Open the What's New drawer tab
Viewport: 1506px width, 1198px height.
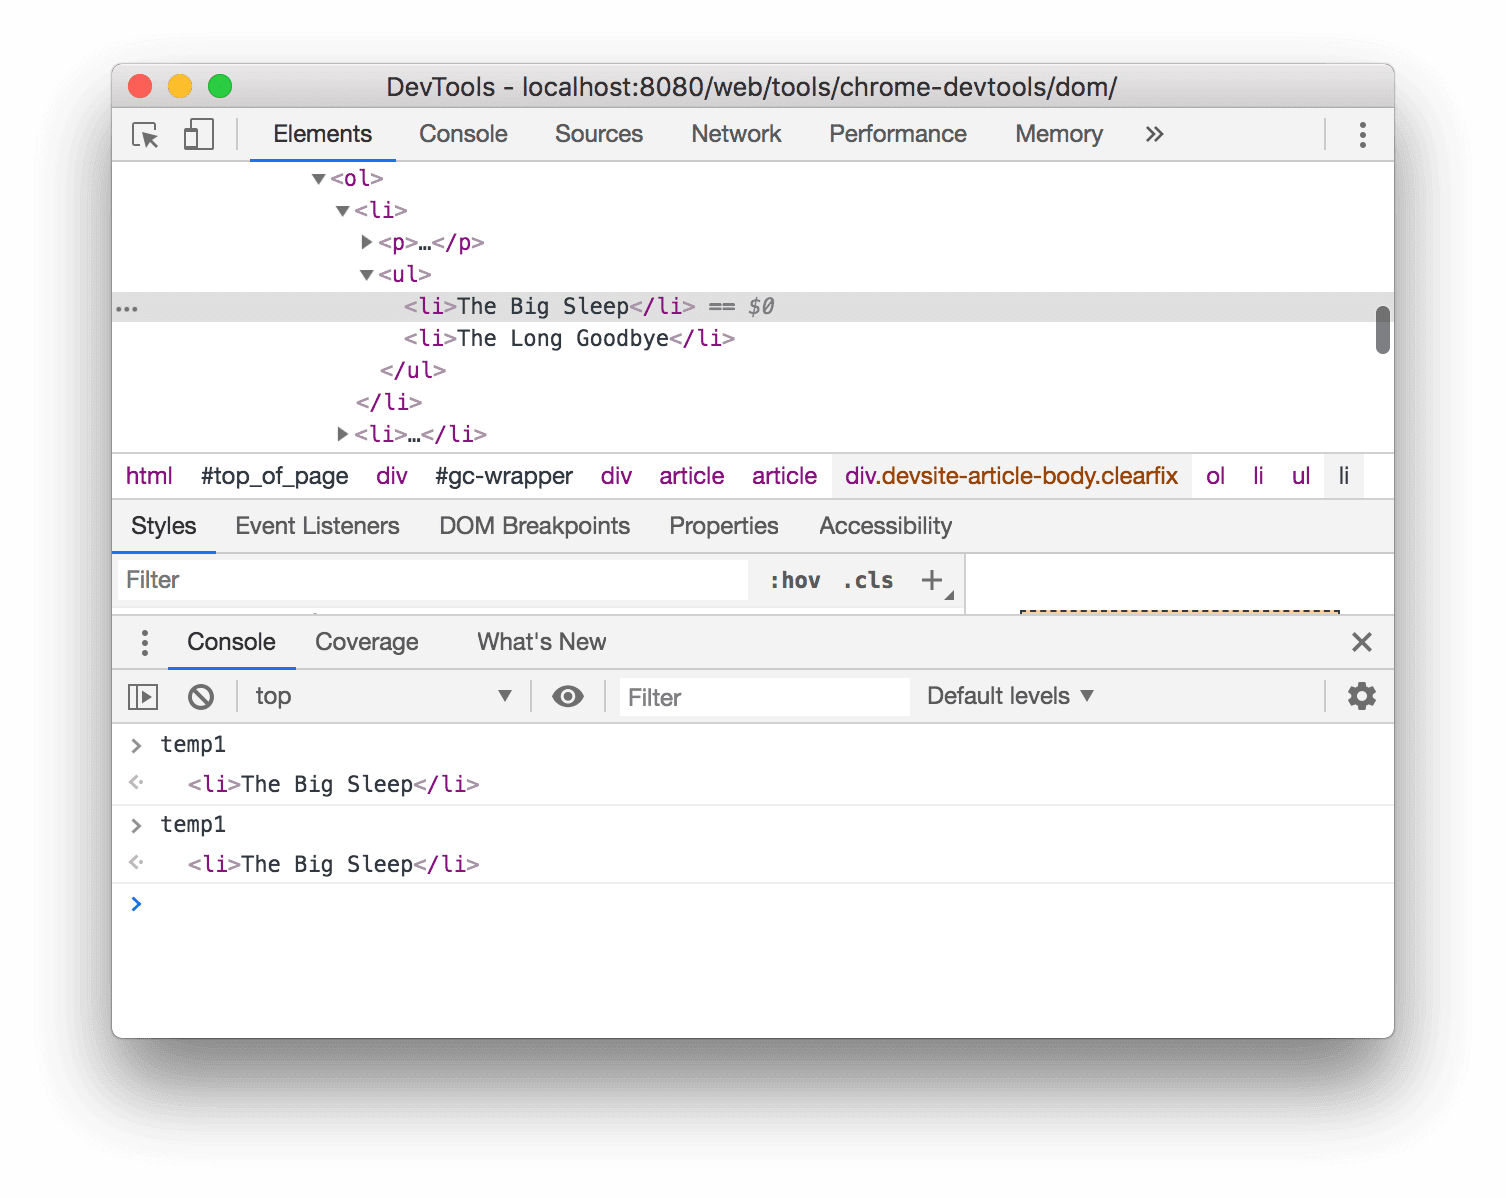pyautogui.click(x=541, y=642)
